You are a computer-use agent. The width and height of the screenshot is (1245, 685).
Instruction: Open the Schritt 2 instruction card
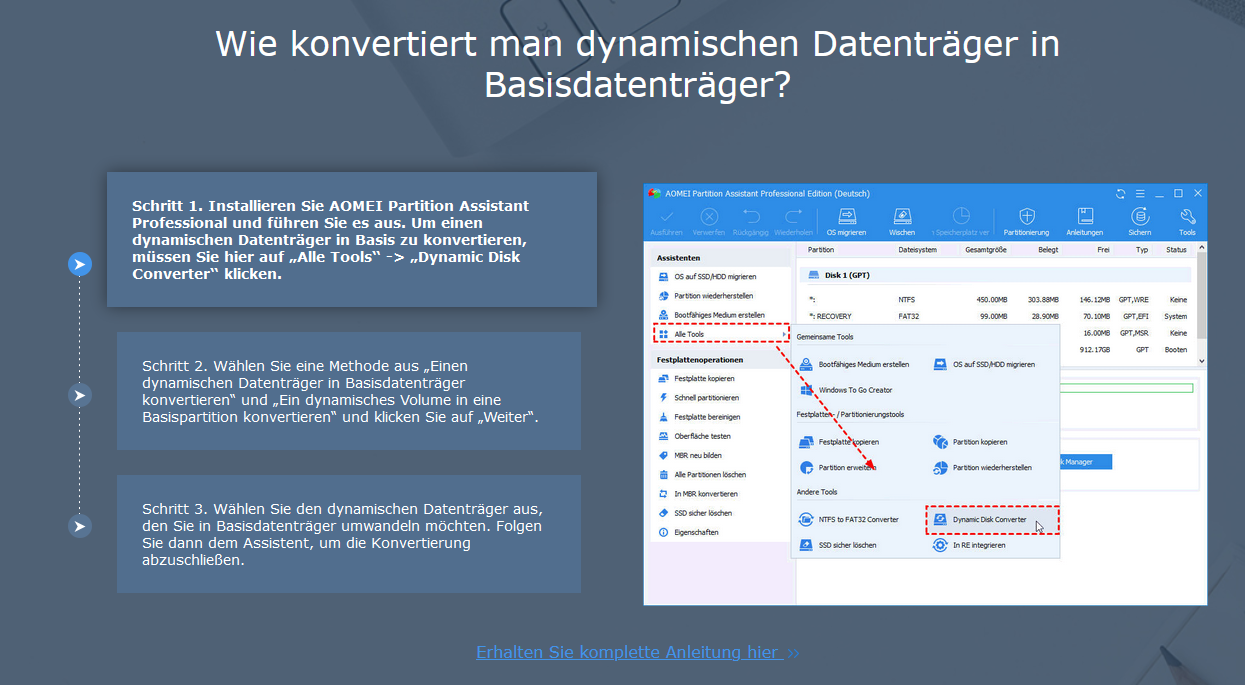349,391
